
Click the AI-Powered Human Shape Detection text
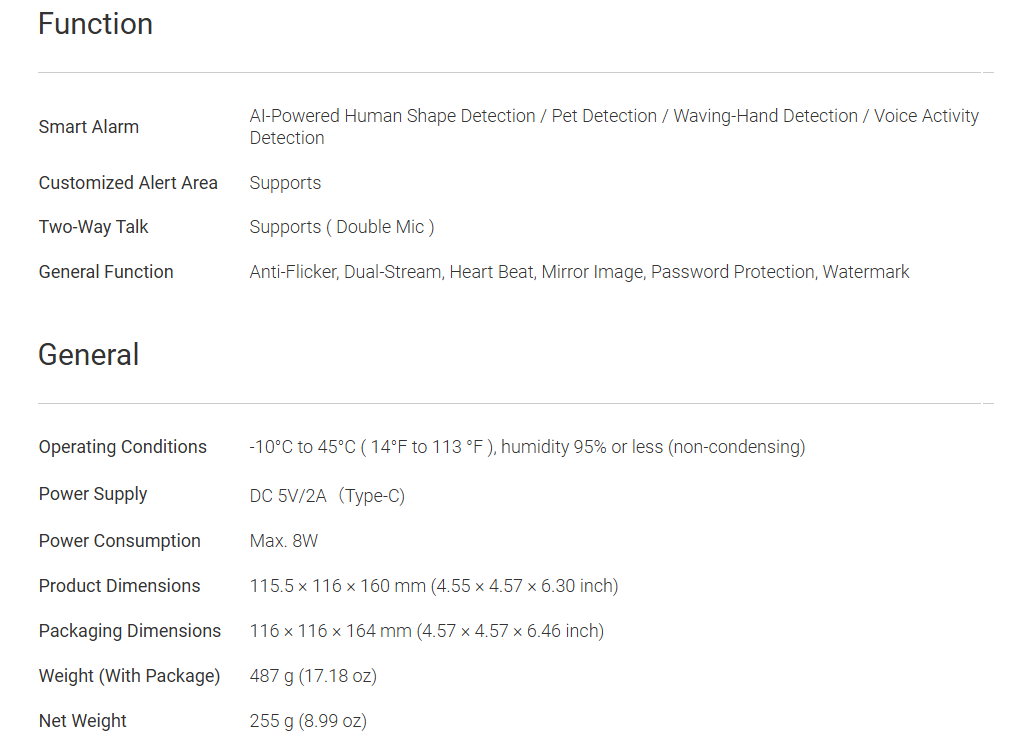tap(392, 116)
